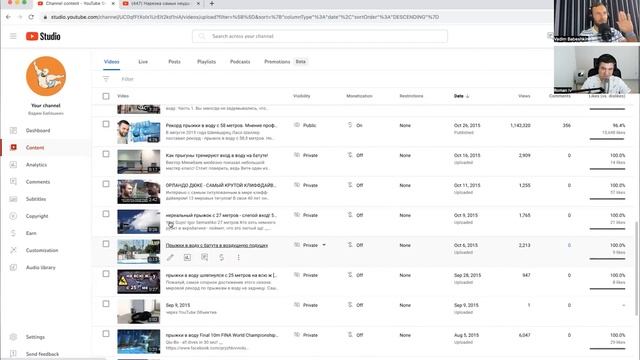The image size is (640, 360).
Task: Open Comments in the sidebar
Action: point(38,182)
